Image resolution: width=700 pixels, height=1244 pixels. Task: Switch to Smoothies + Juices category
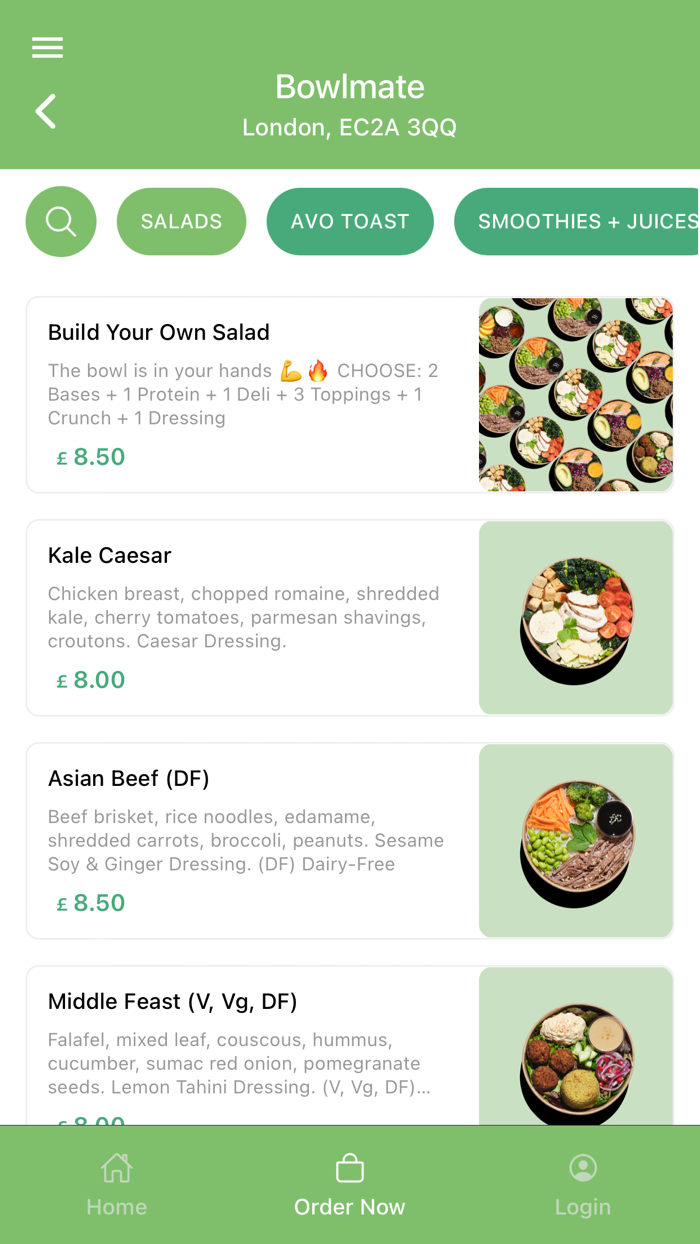click(580, 221)
